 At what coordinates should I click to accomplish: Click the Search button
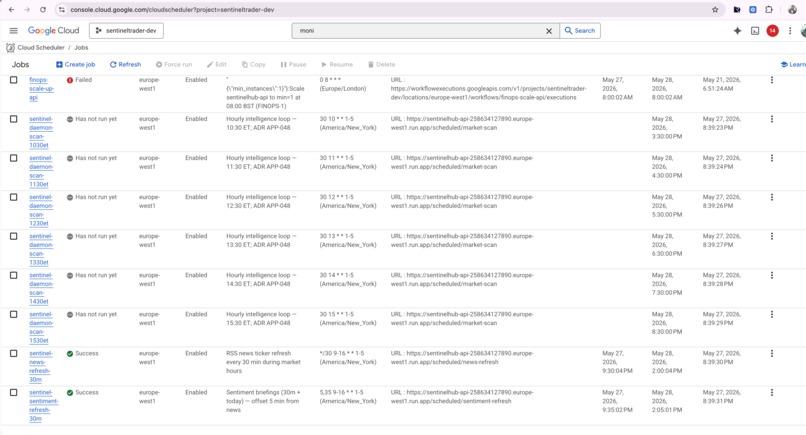pyautogui.click(x=580, y=31)
